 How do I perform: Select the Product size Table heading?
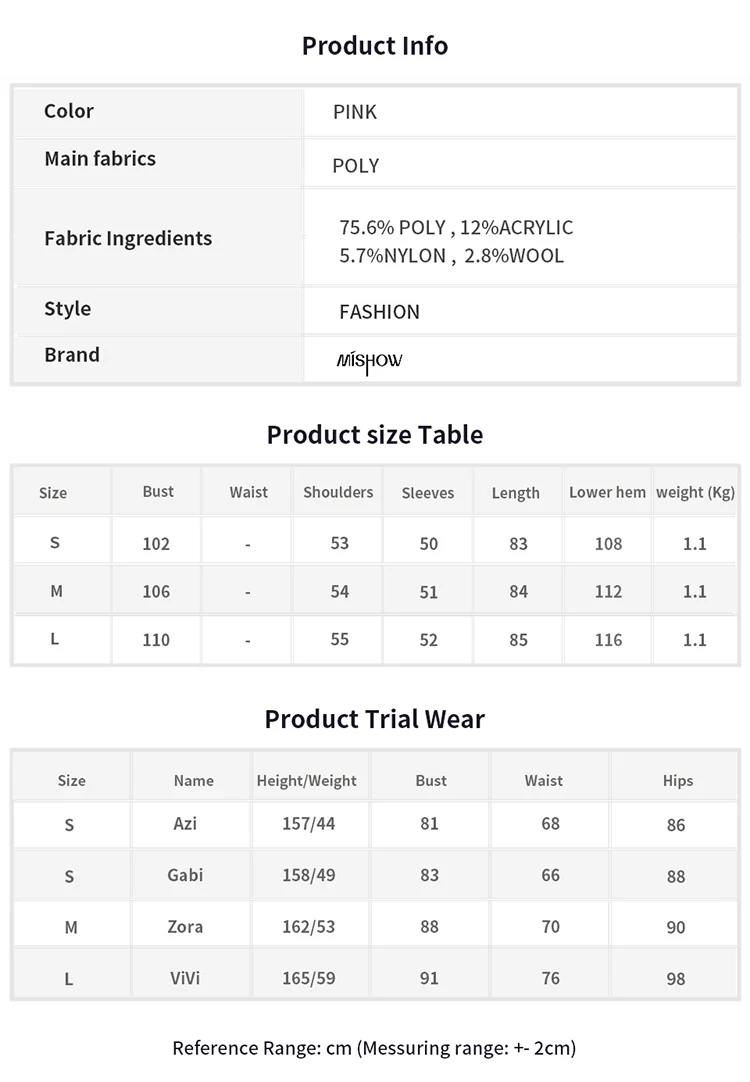[x=375, y=435]
